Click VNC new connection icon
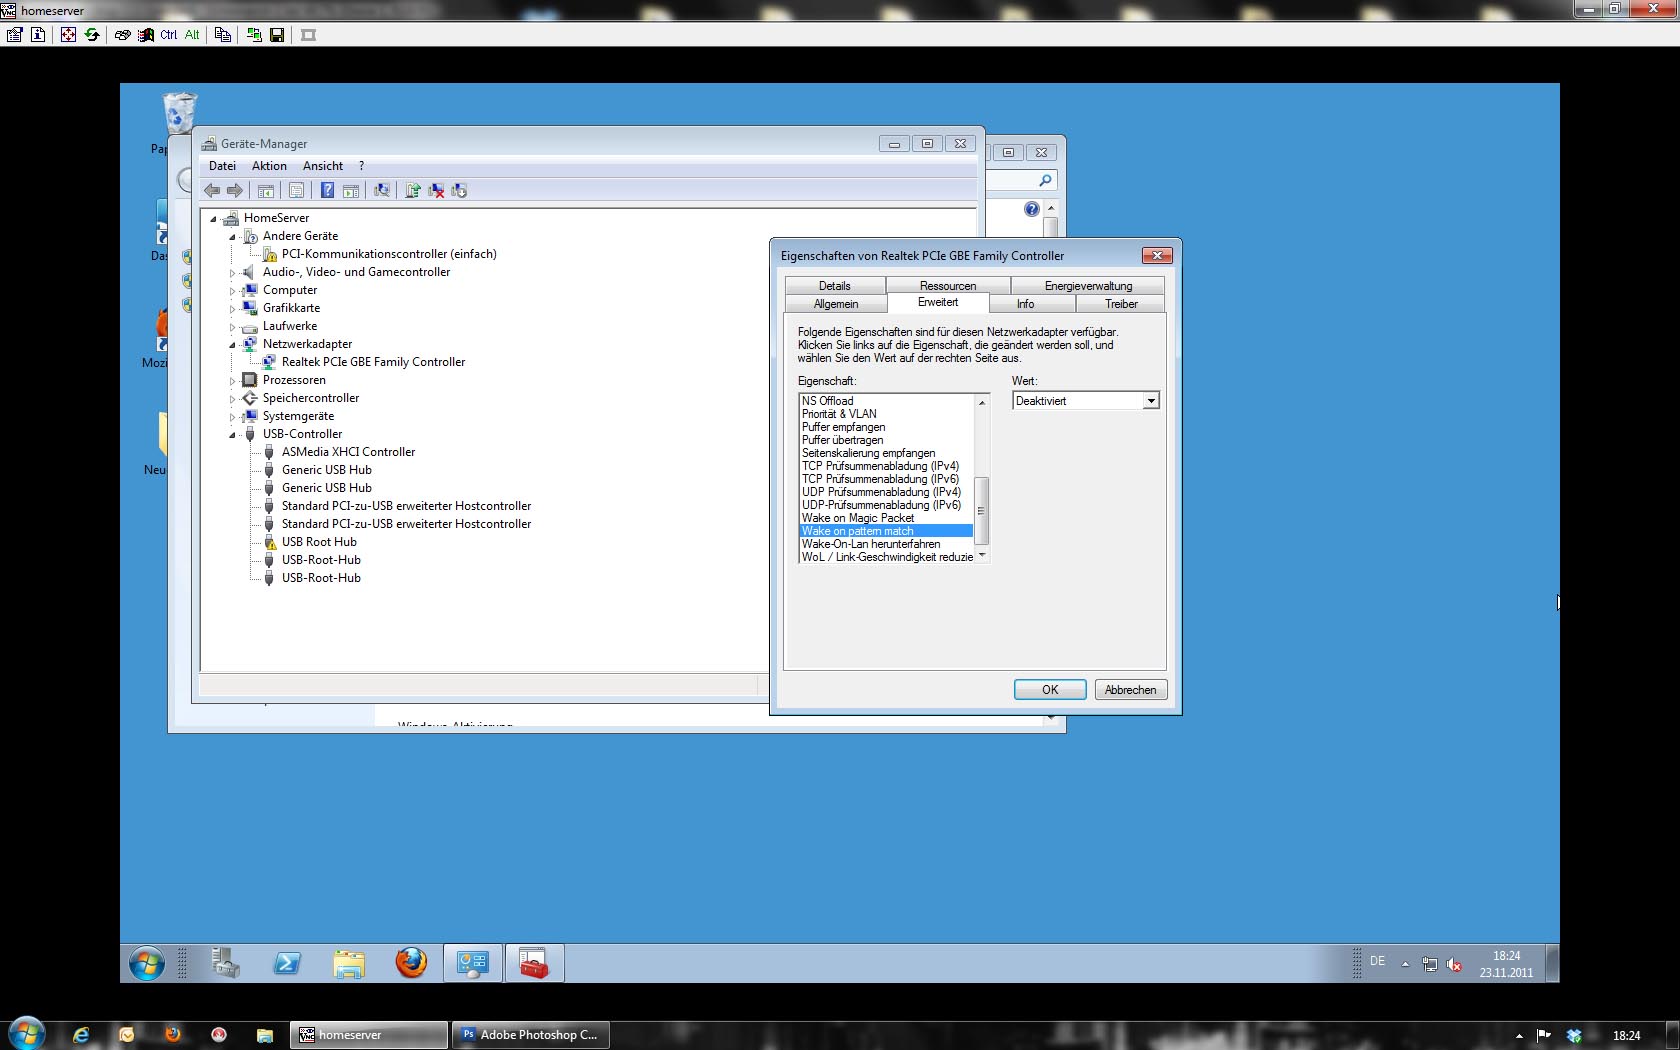This screenshot has width=1680, height=1050. click(x=254, y=35)
